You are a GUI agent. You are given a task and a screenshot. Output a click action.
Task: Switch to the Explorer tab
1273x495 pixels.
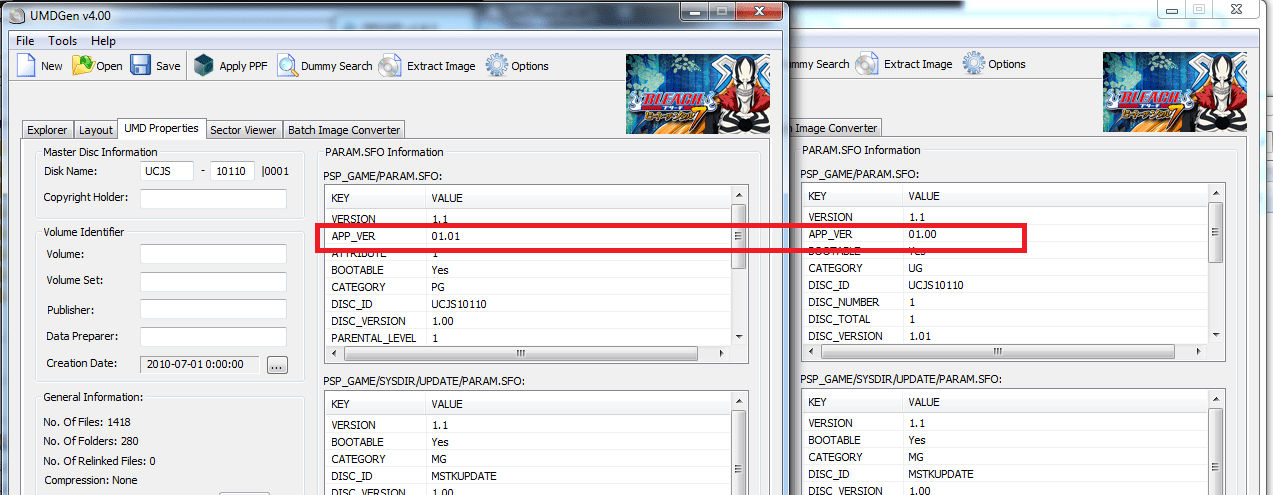pos(47,130)
